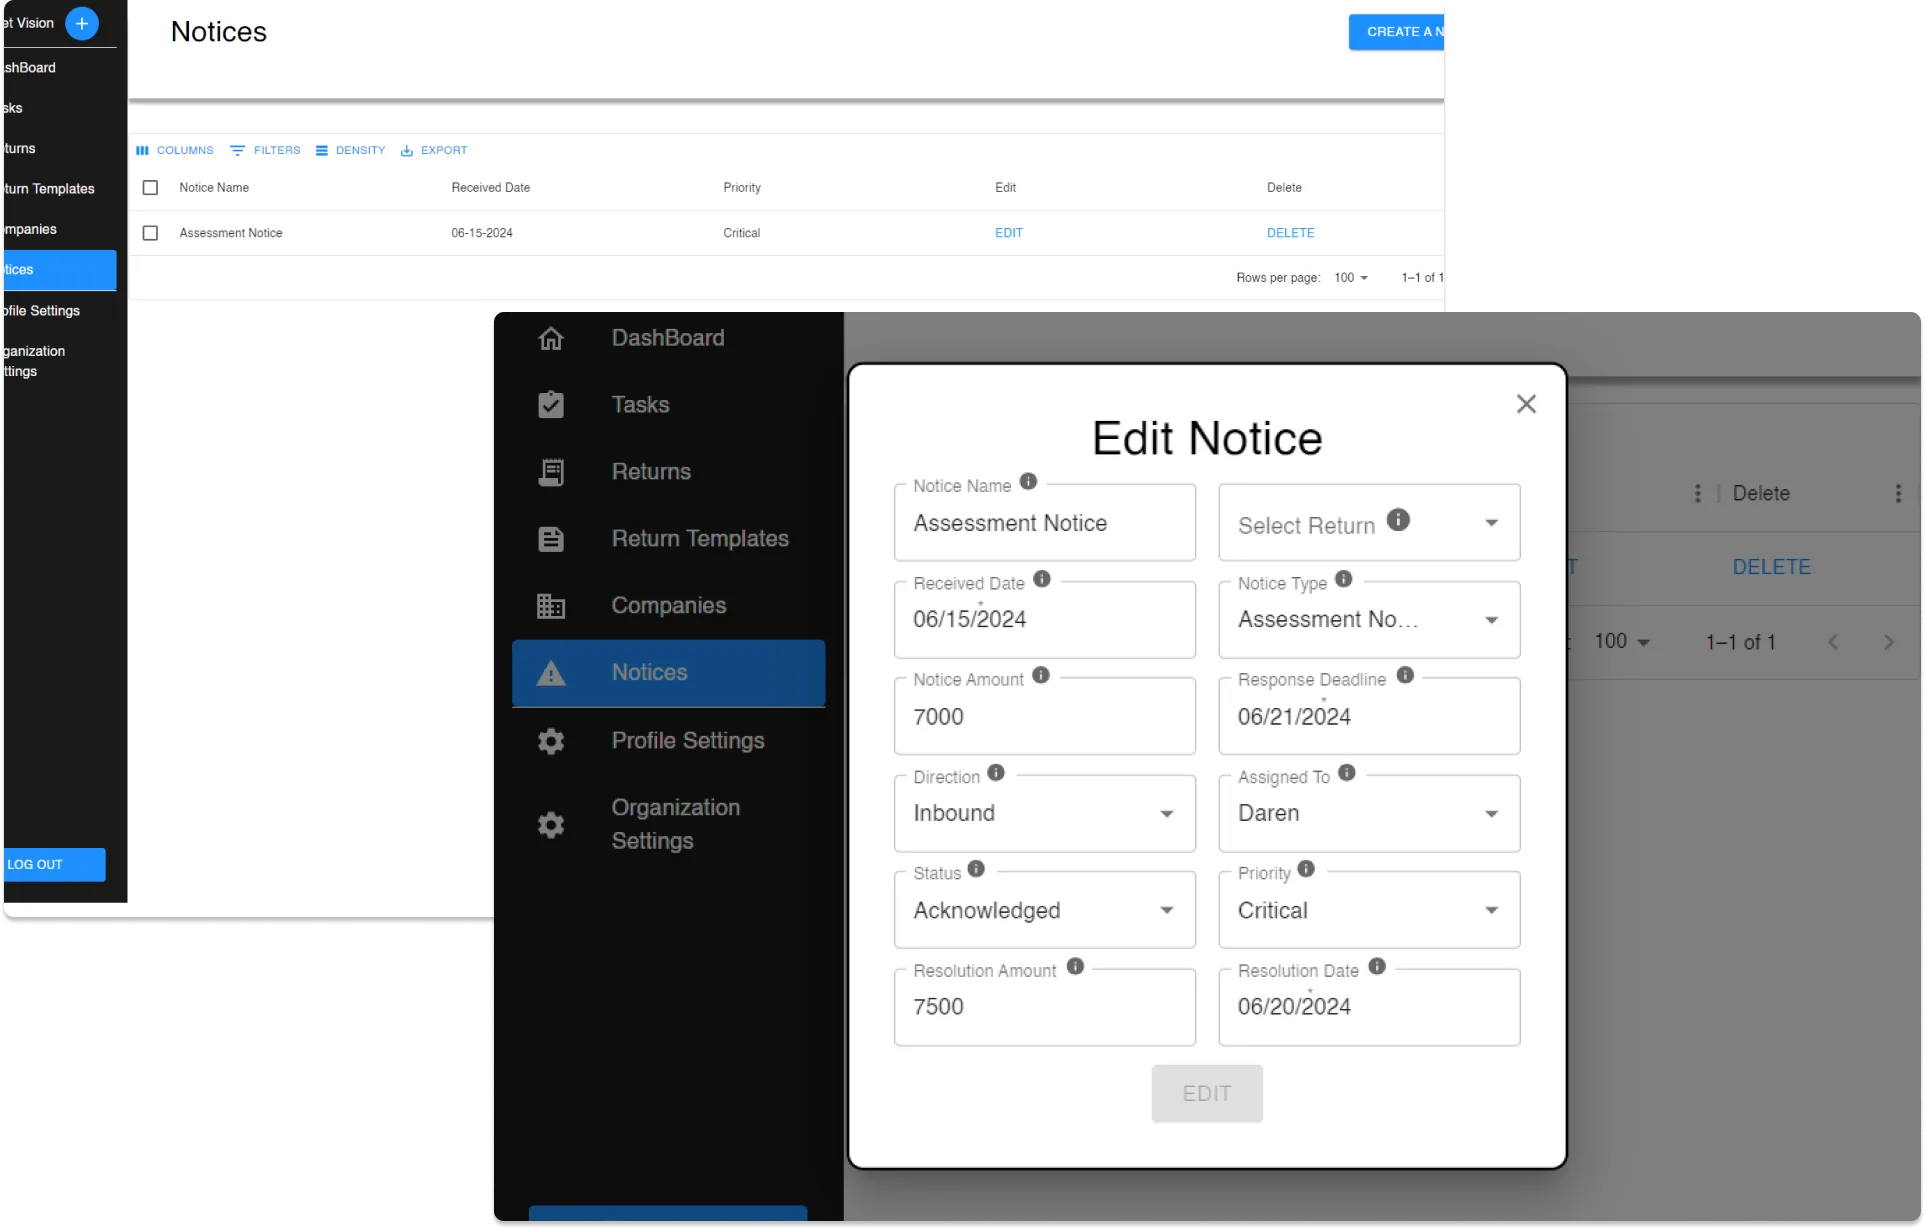This screenshot has height=1229, width=1925.
Task: Toggle the select-all checkbox in table header
Action: click(x=150, y=187)
